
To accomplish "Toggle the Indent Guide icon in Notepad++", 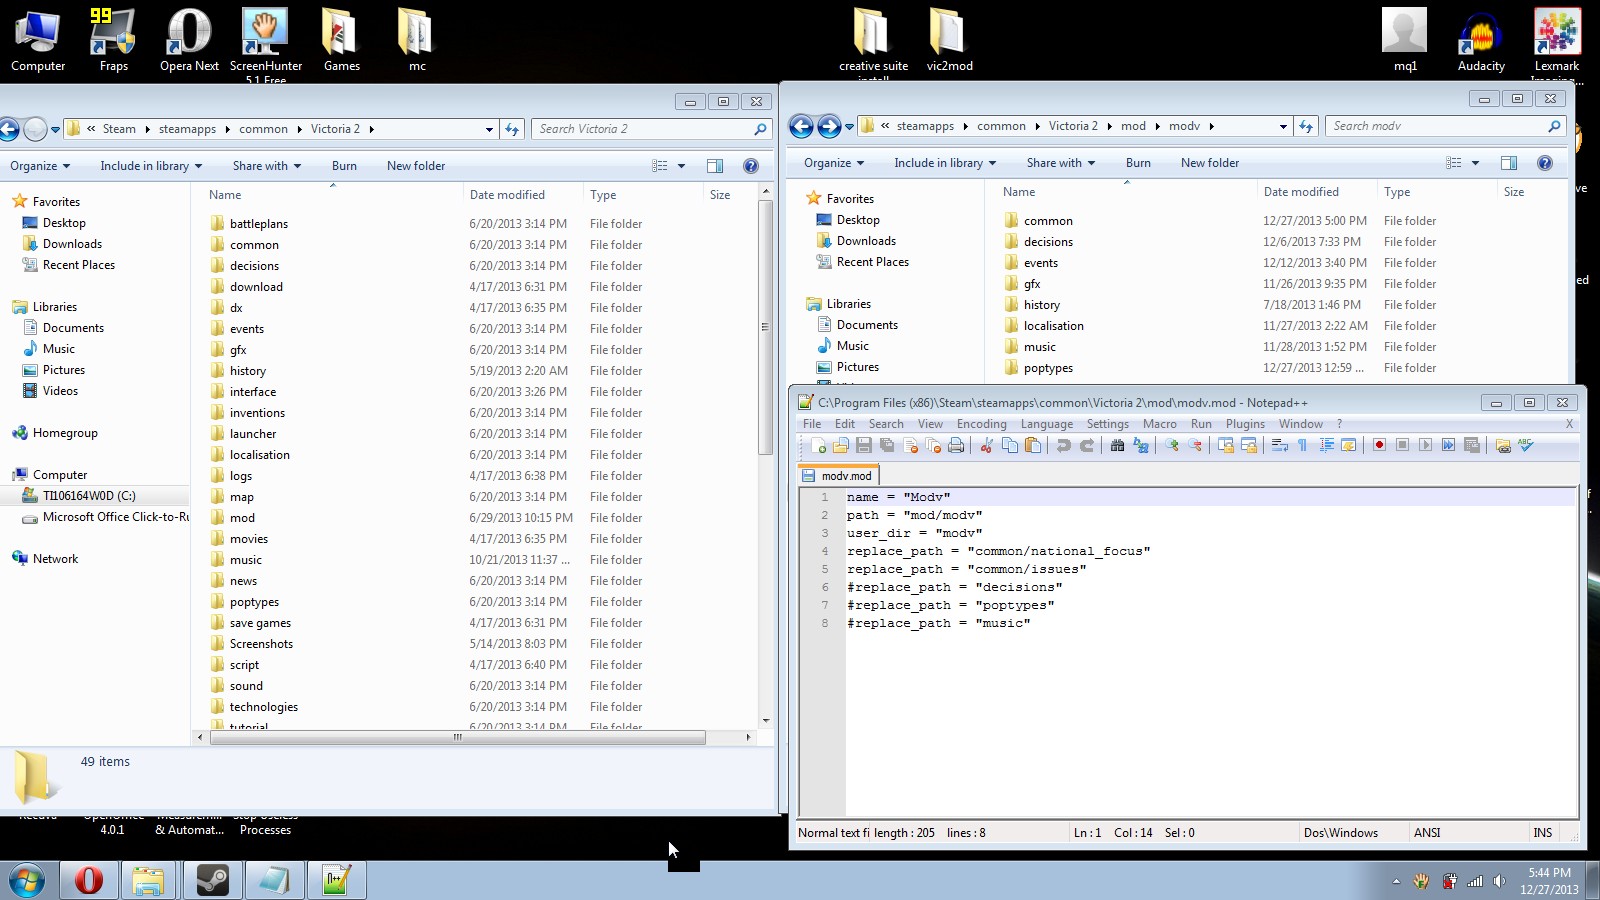I will (1326, 446).
